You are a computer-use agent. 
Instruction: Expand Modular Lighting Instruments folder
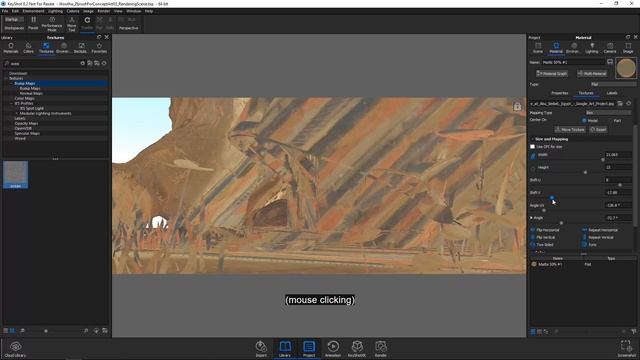point(17,113)
